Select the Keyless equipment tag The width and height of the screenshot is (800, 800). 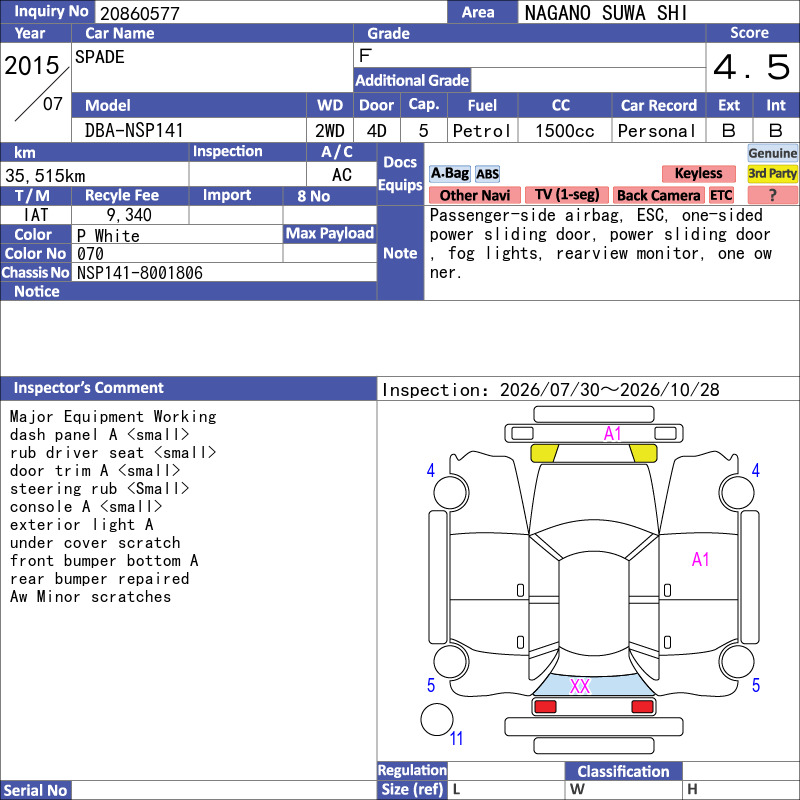pyautogui.click(x=698, y=173)
